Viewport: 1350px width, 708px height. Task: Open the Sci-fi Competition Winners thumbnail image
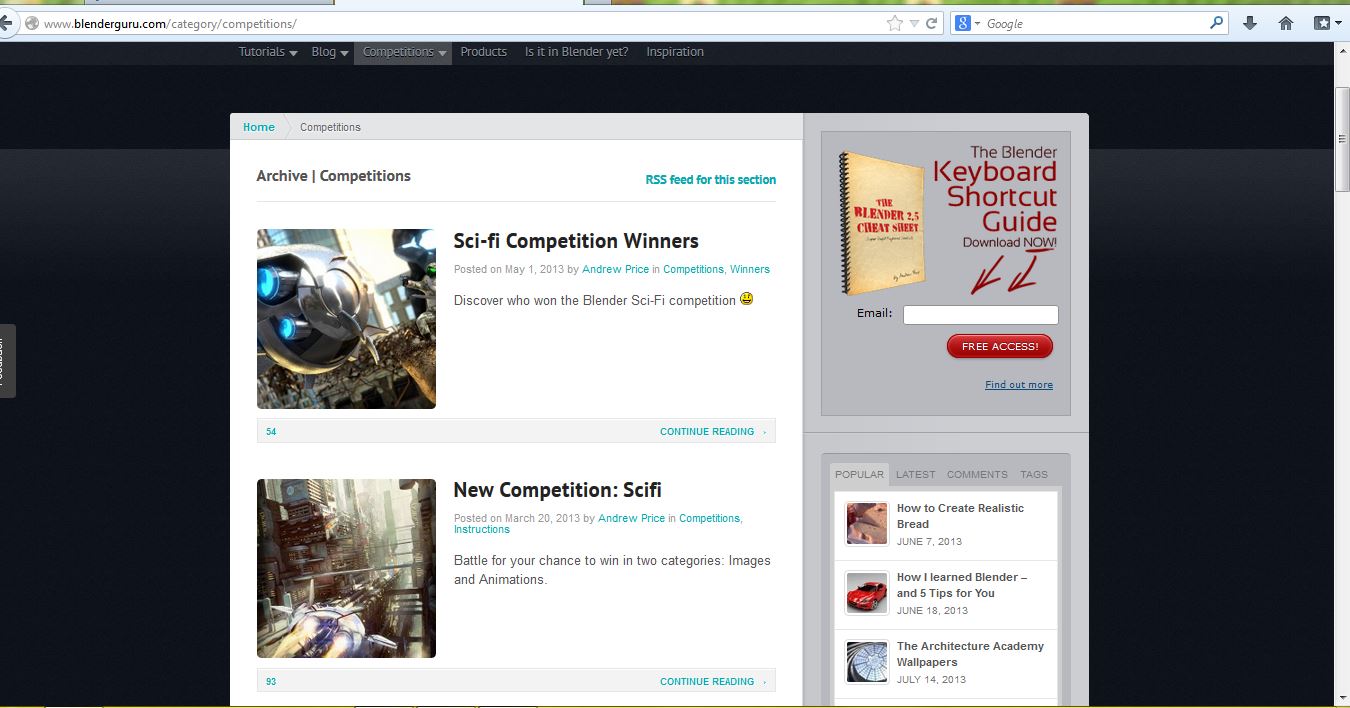(346, 319)
